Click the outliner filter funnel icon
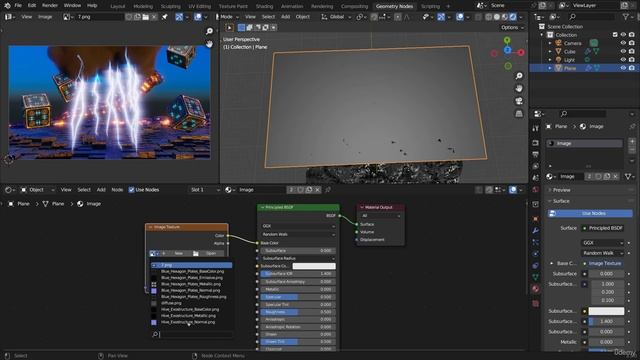 [626, 17]
